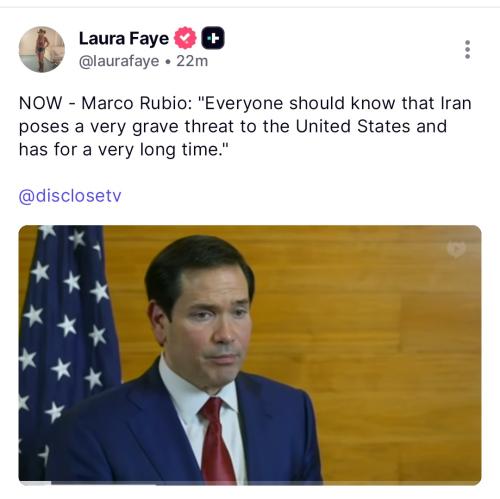Click the faint heart watermark in video

tap(456, 249)
